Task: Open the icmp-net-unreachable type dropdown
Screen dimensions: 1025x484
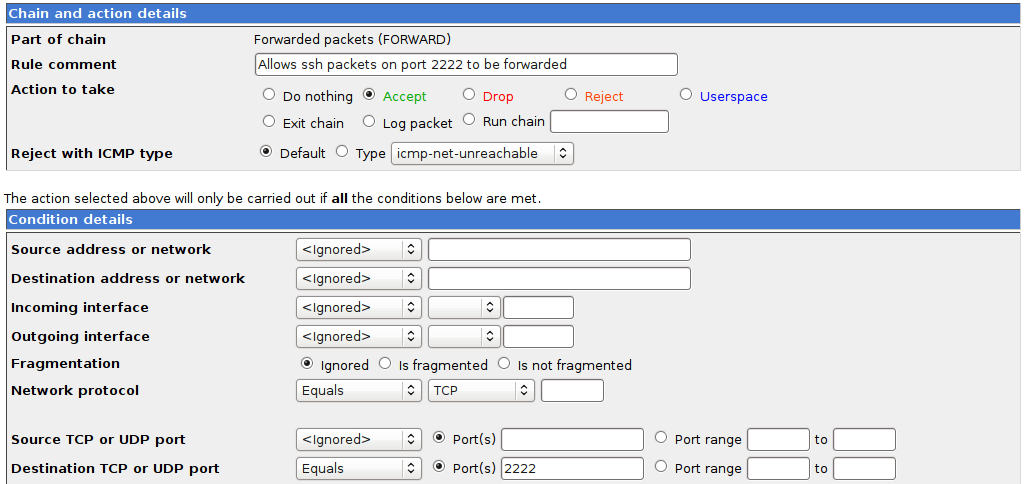Action: (x=482, y=153)
